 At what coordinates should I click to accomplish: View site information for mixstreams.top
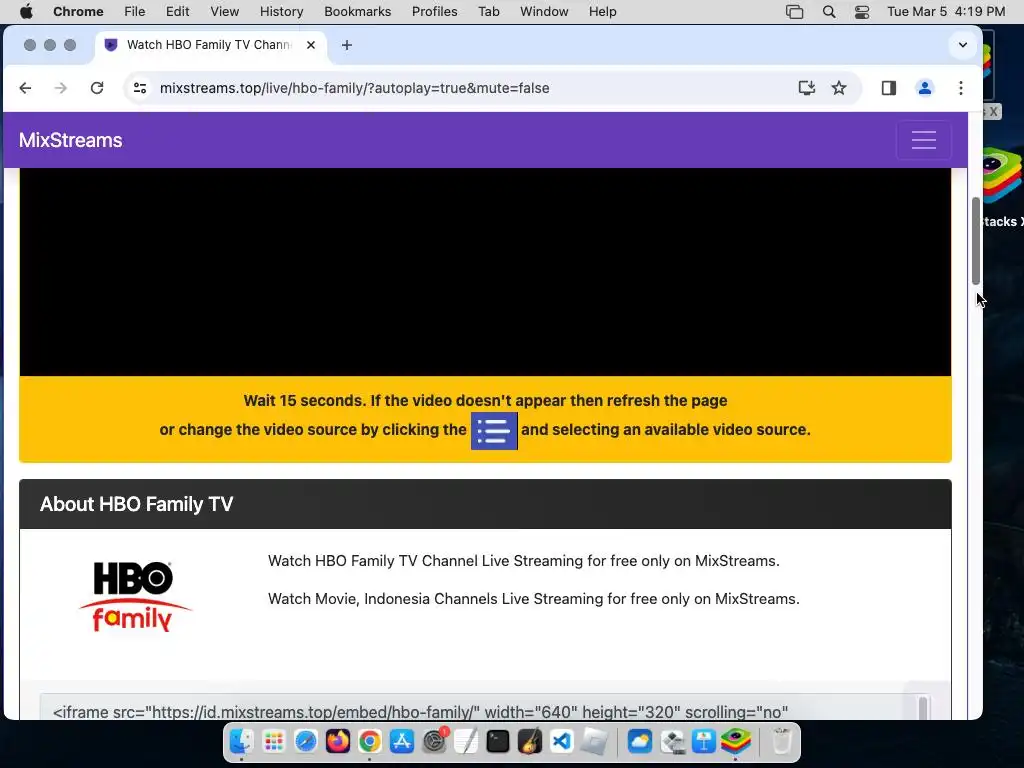tap(140, 88)
